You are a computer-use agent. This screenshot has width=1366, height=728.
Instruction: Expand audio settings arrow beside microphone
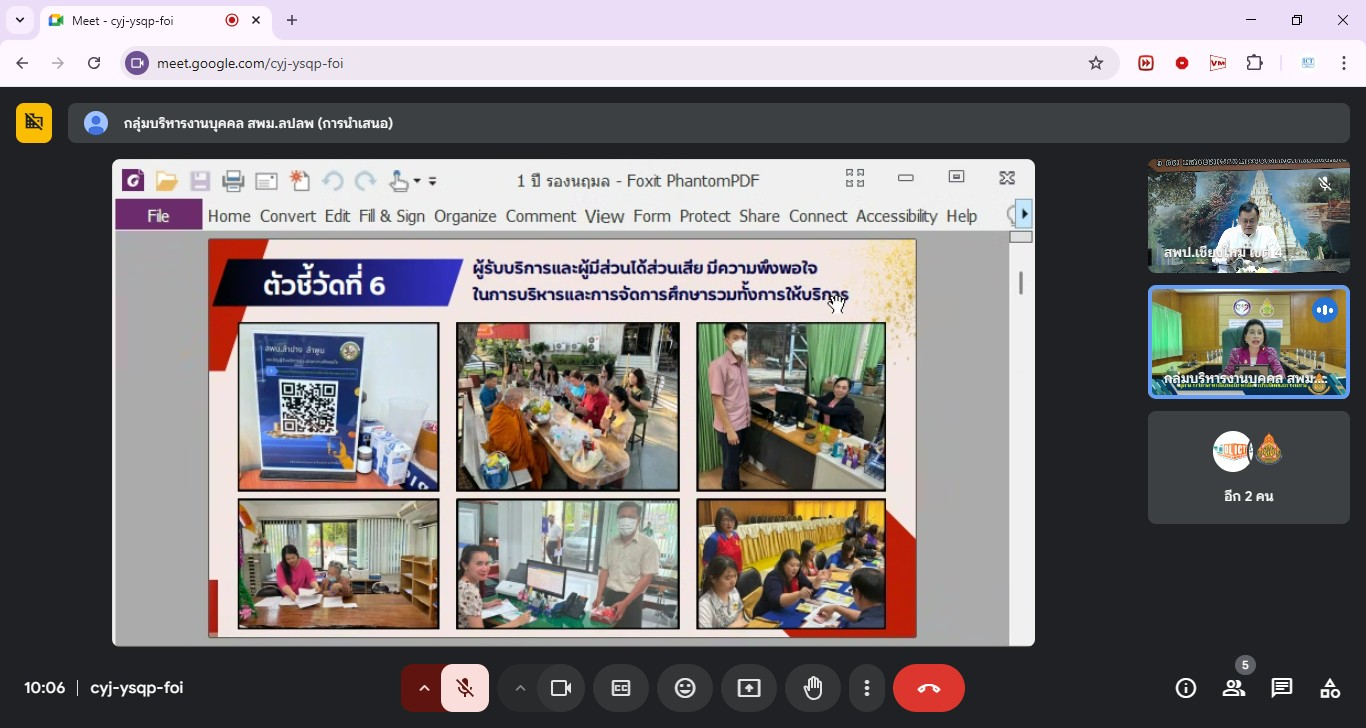pos(423,688)
